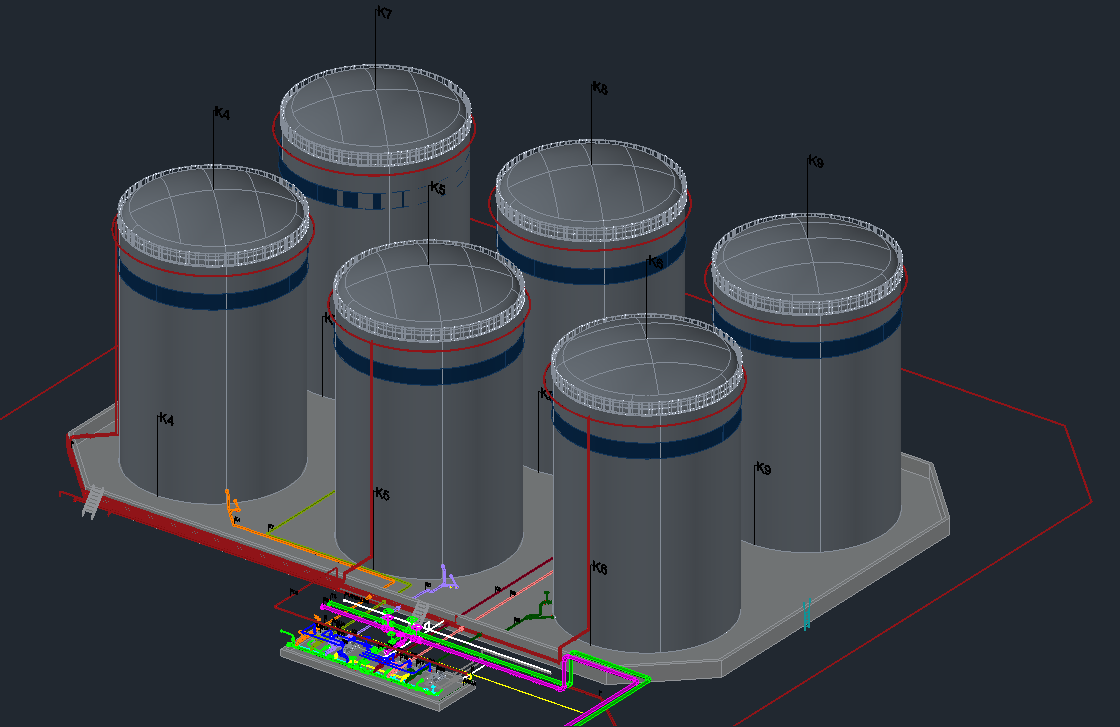Click the K6 label near the front tank
The image size is (1120, 727).
coord(597,566)
